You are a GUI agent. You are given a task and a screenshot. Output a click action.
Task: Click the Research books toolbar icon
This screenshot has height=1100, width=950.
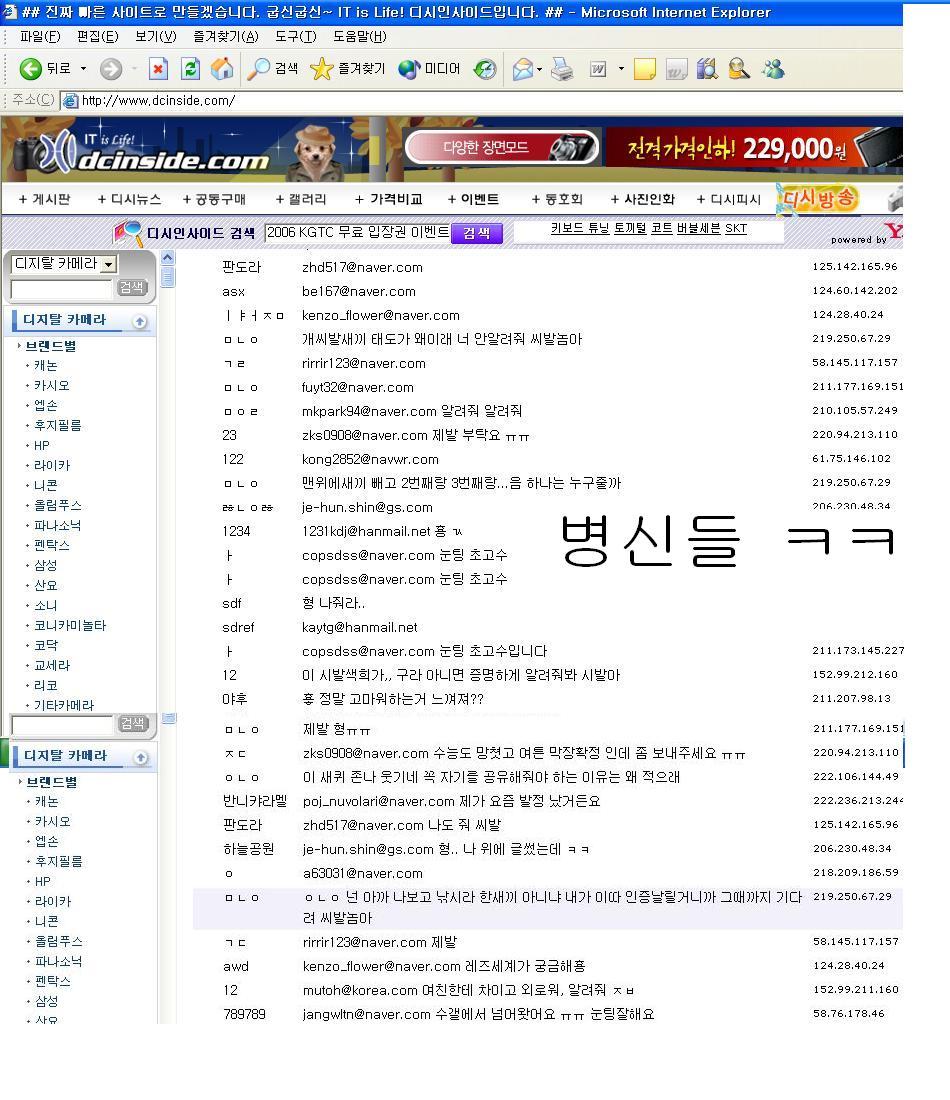coord(707,69)
